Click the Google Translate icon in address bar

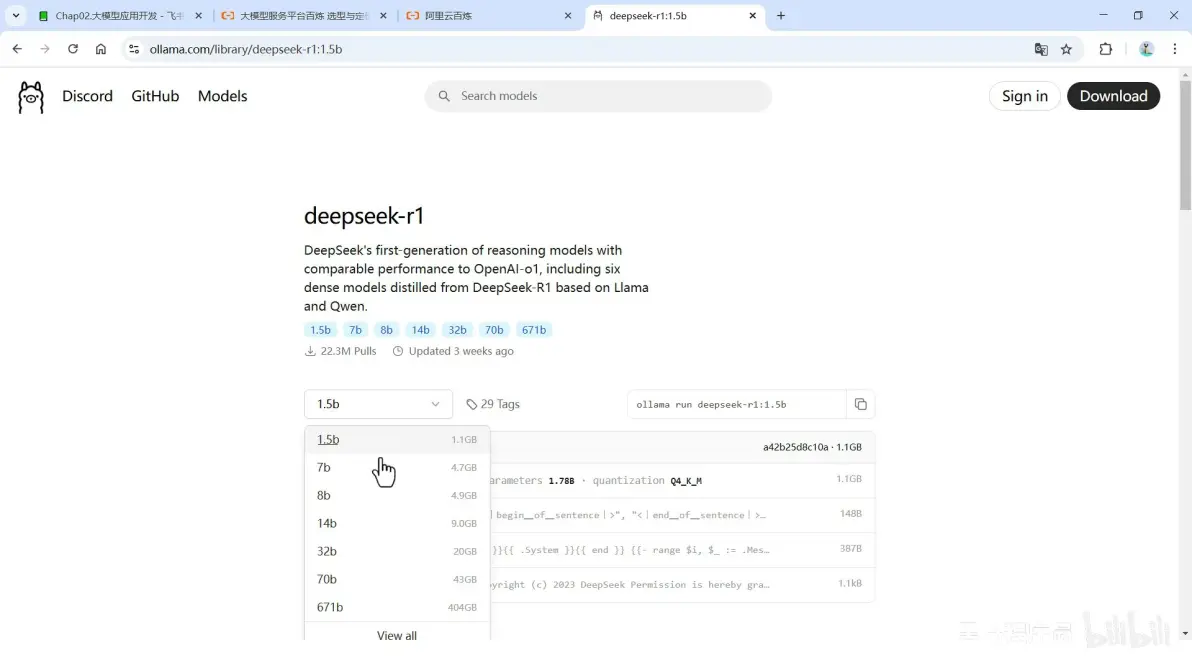point(1041,48)
